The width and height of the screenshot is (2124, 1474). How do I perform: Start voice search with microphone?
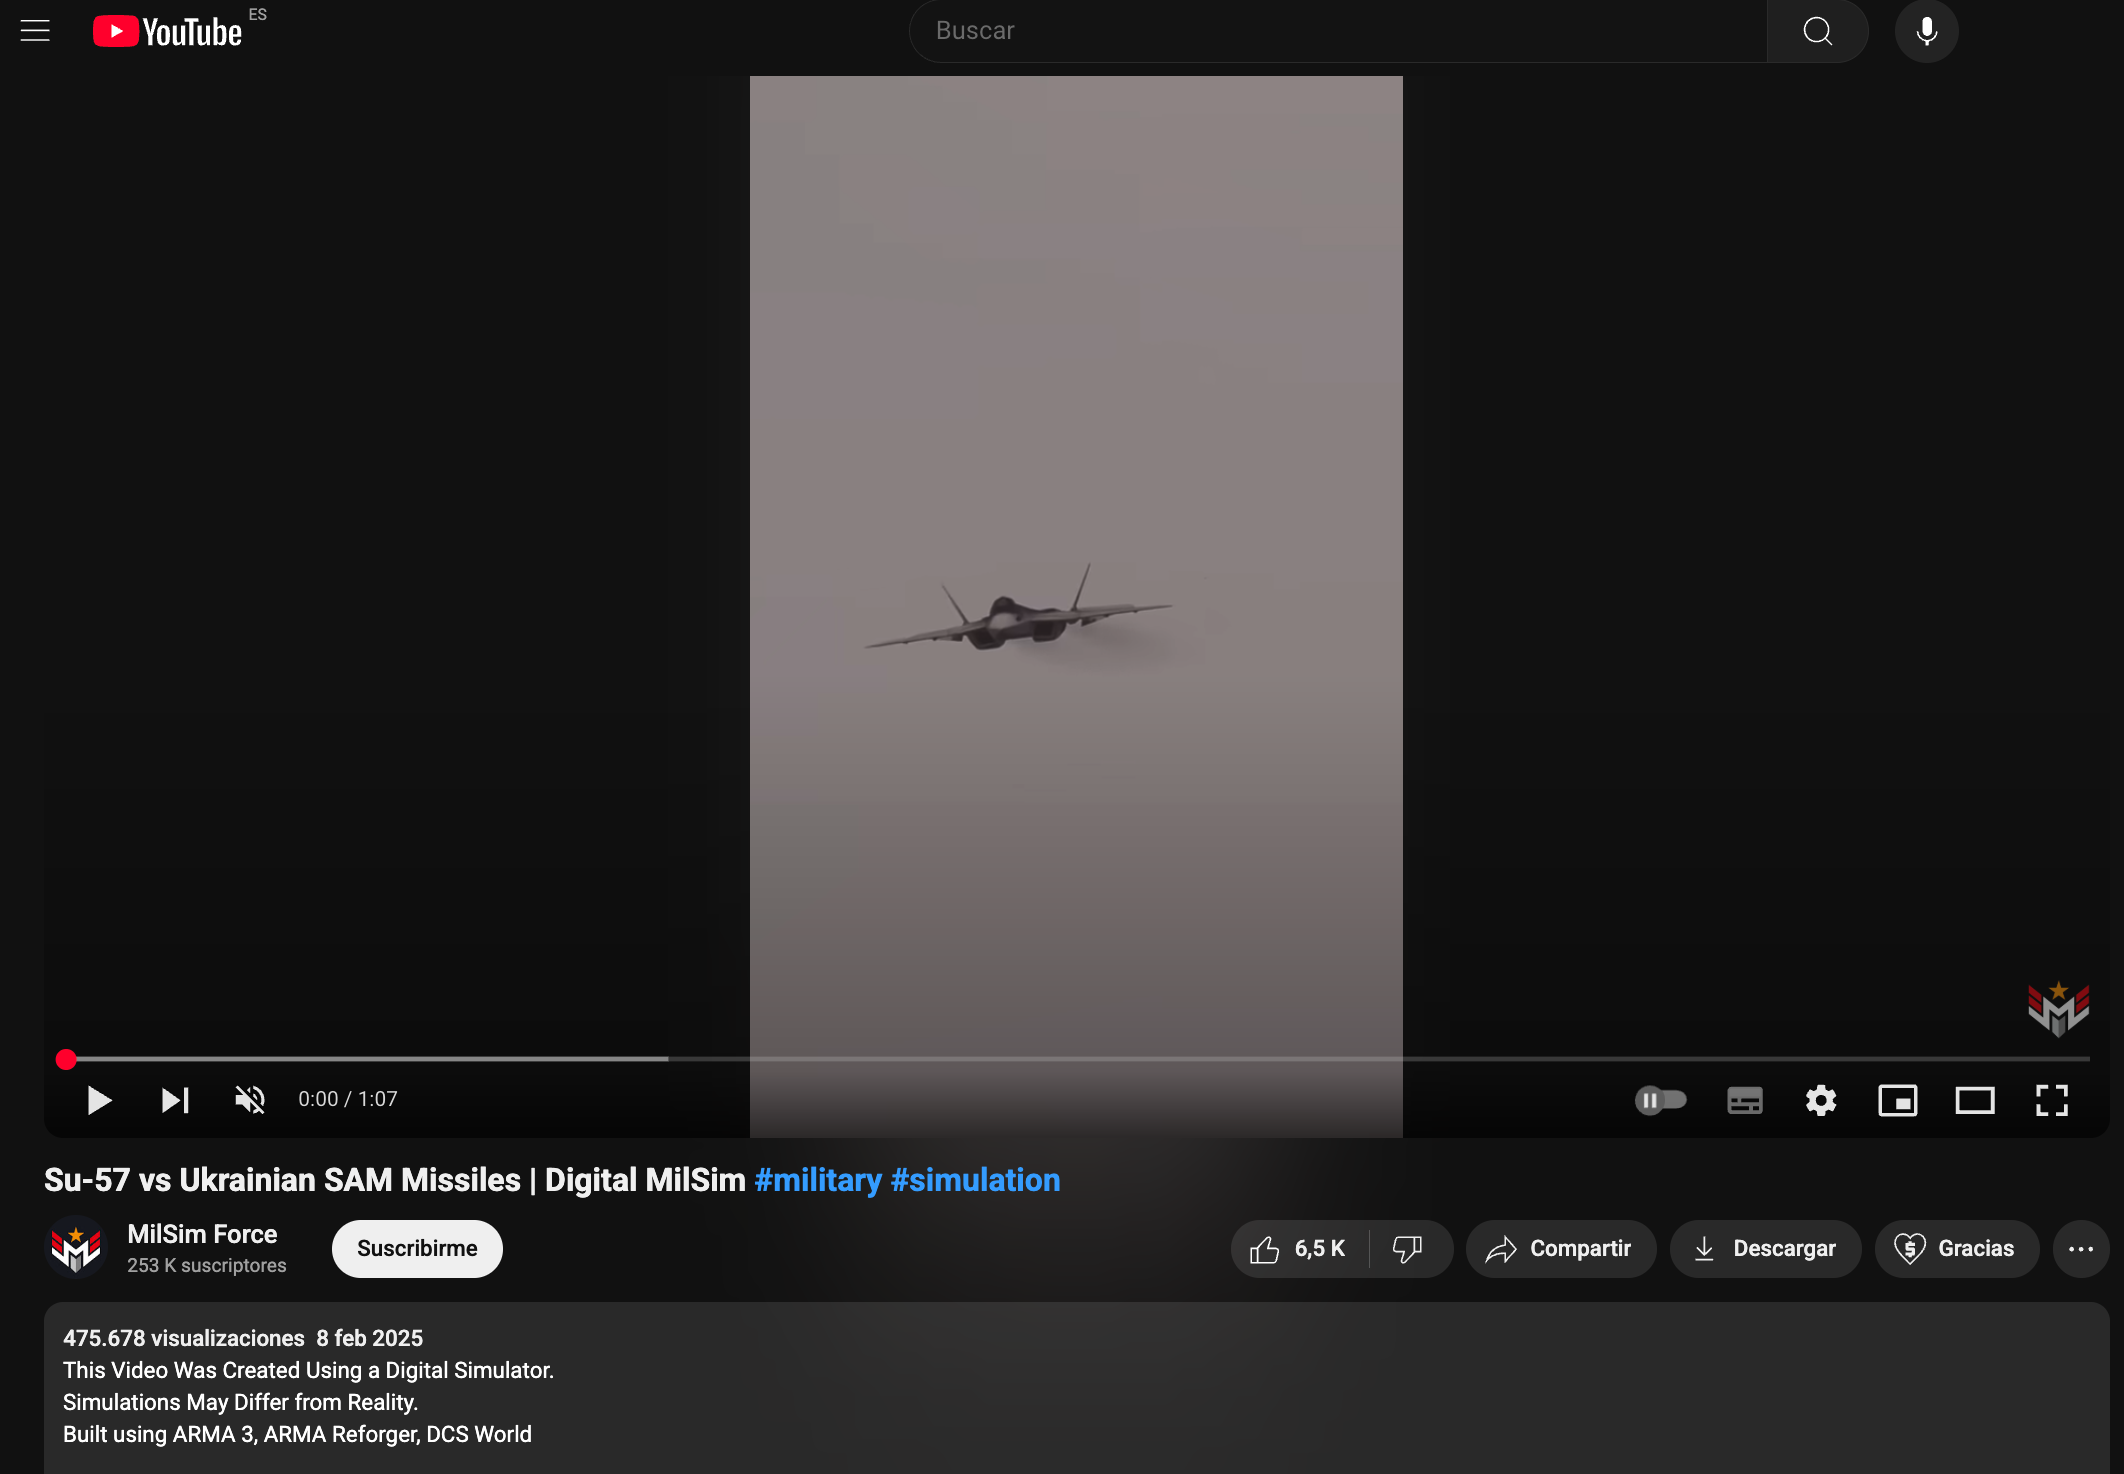pyautogui.click(x=1926, y=31)
